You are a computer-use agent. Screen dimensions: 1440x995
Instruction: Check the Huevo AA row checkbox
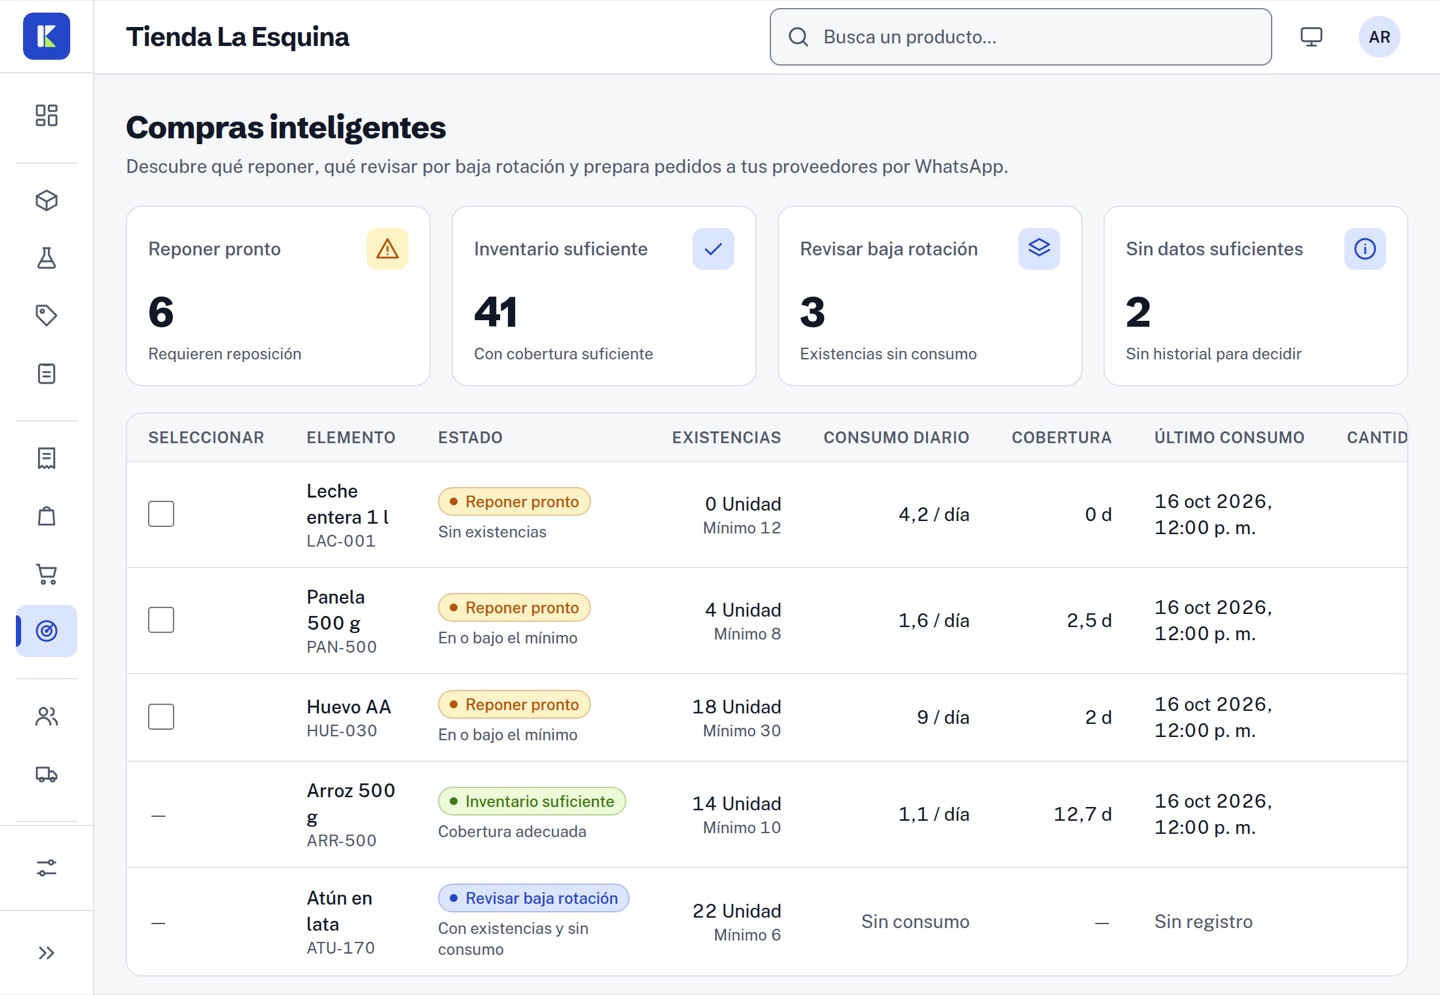(x=161, y=717)
